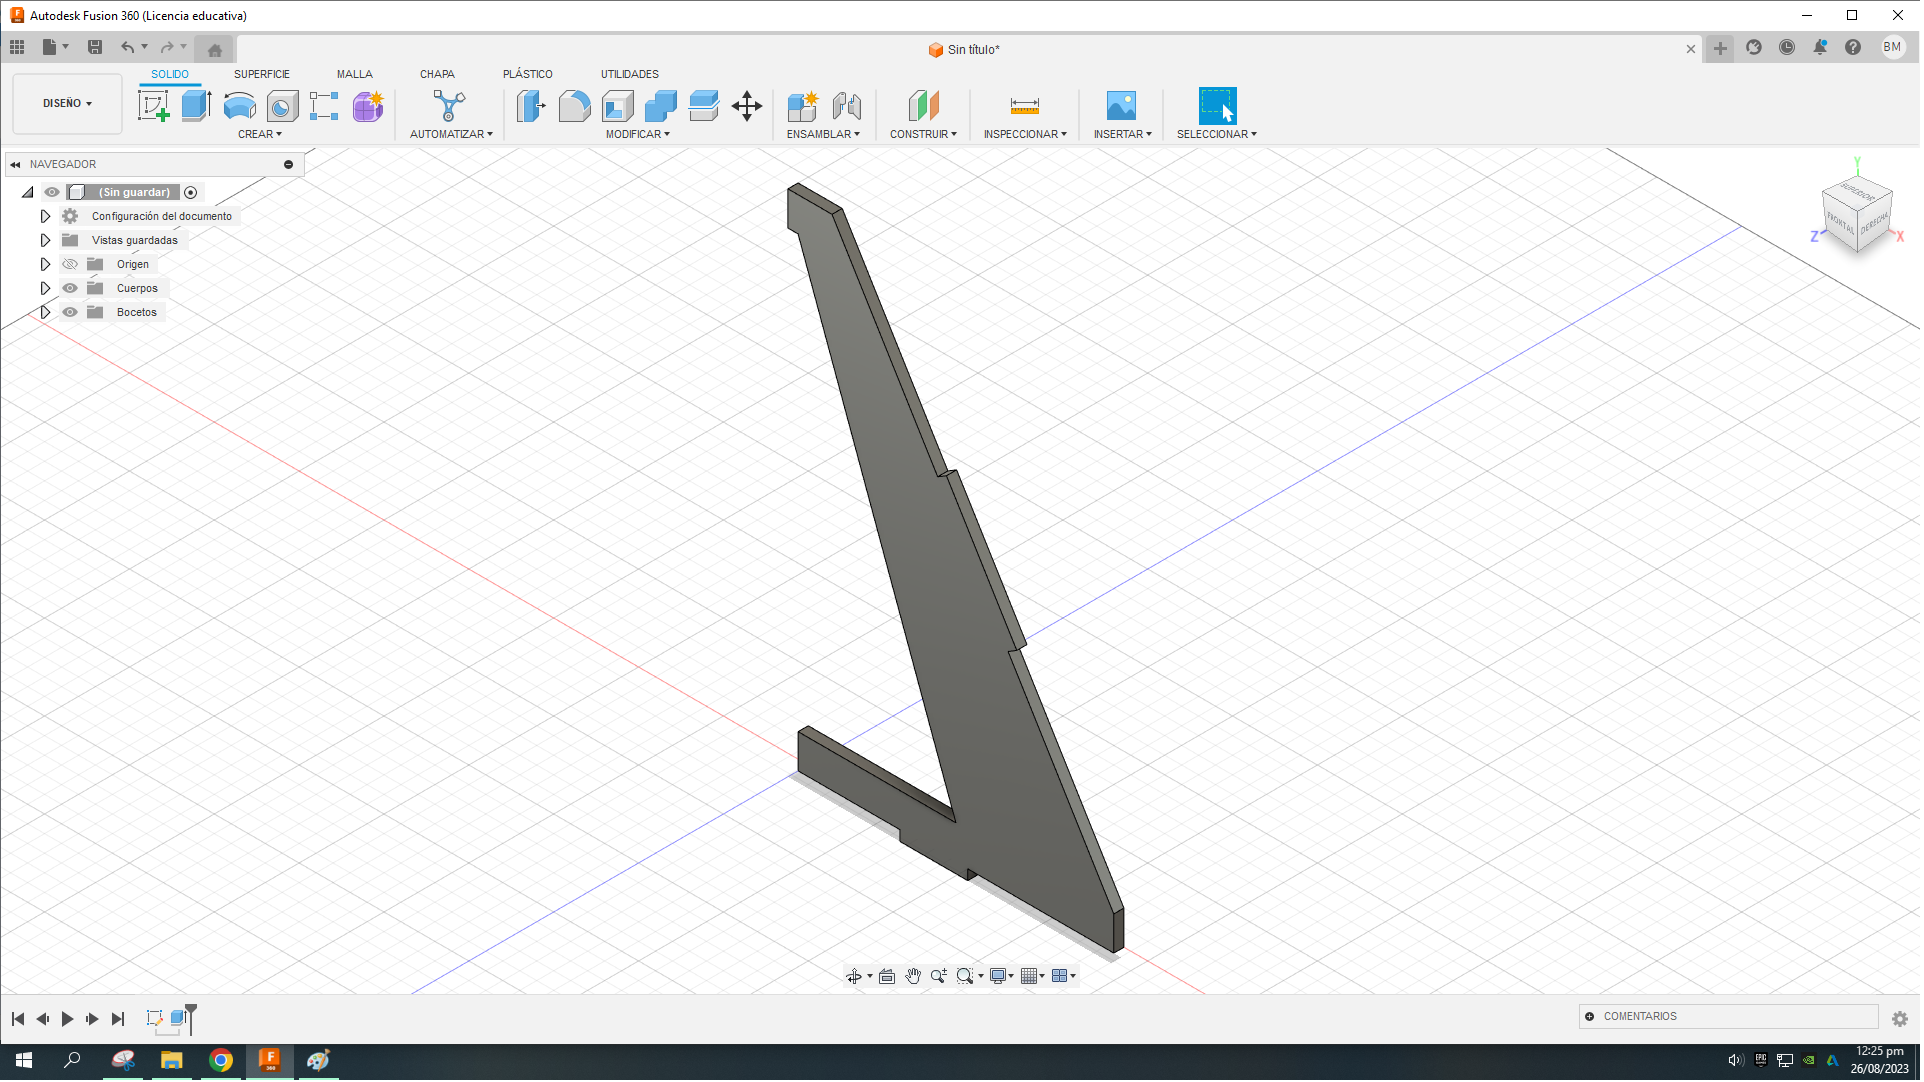Activate the Pan tool in navigation bar
The height and width of the screenshot is (1082, 1924).
tap(912, 975)
